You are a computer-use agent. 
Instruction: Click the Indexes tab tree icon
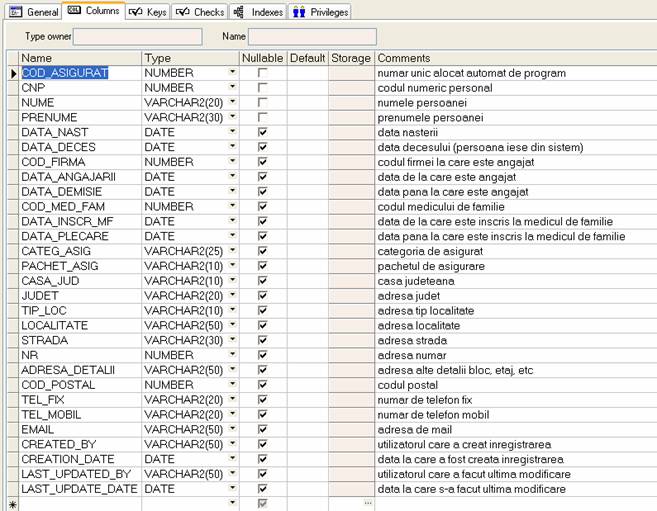tap(238, 12)
